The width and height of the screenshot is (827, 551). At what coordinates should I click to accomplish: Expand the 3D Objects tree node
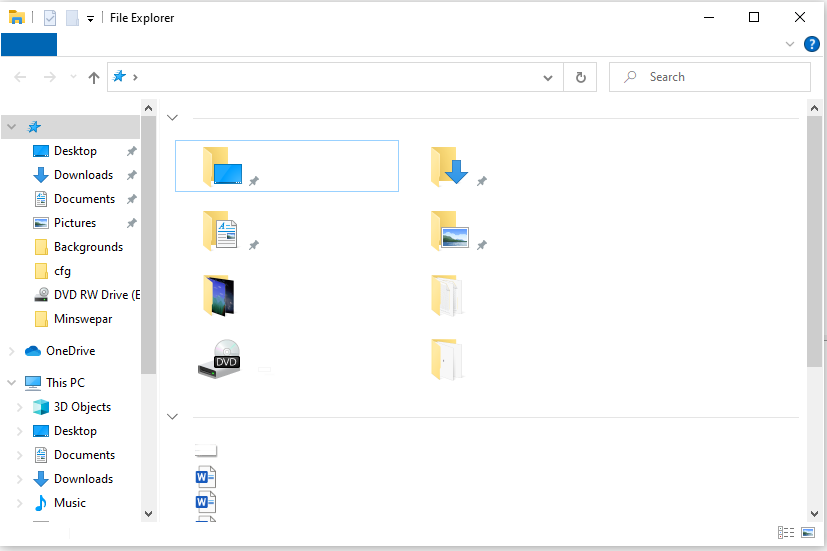(x=20, y=407)
